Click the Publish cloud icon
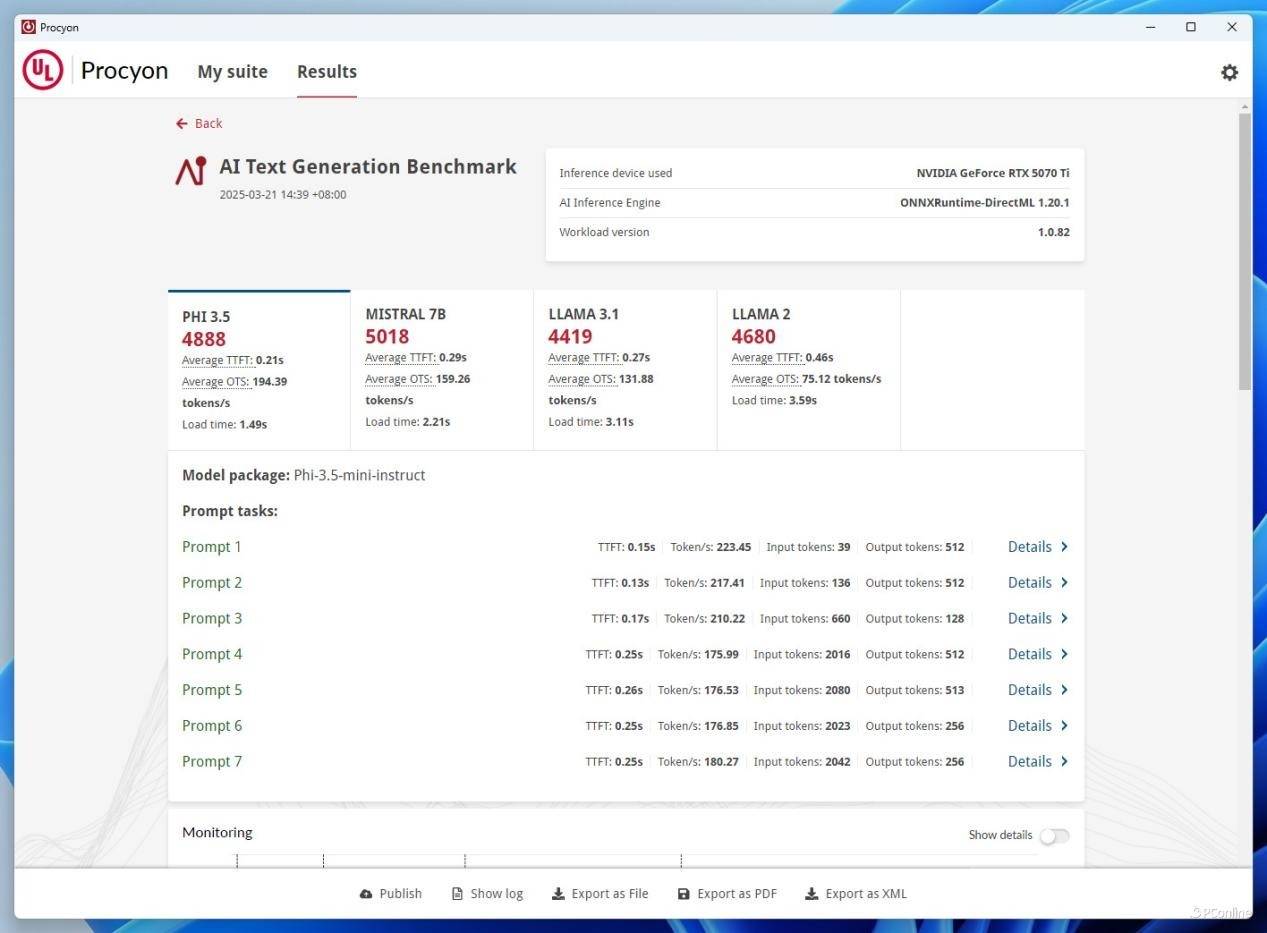Image resolution: width=1267 pixels, height=933 pixels. coord(366,894)
